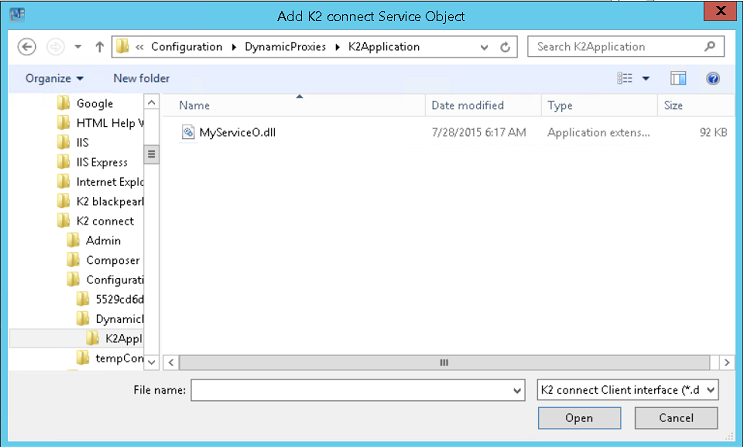Click the search magnifier icon
This screenshot has height=447, width=743.
[x=709, y=47]
